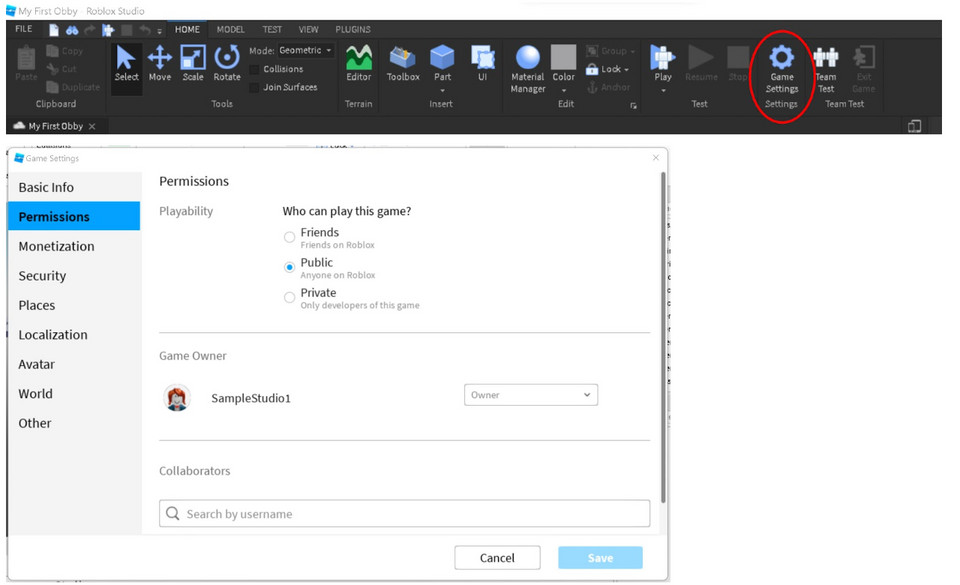This screenshot has width=960, height=585.
Task: Expand the Part dropdown arrow
Action: tap(442, 90)
